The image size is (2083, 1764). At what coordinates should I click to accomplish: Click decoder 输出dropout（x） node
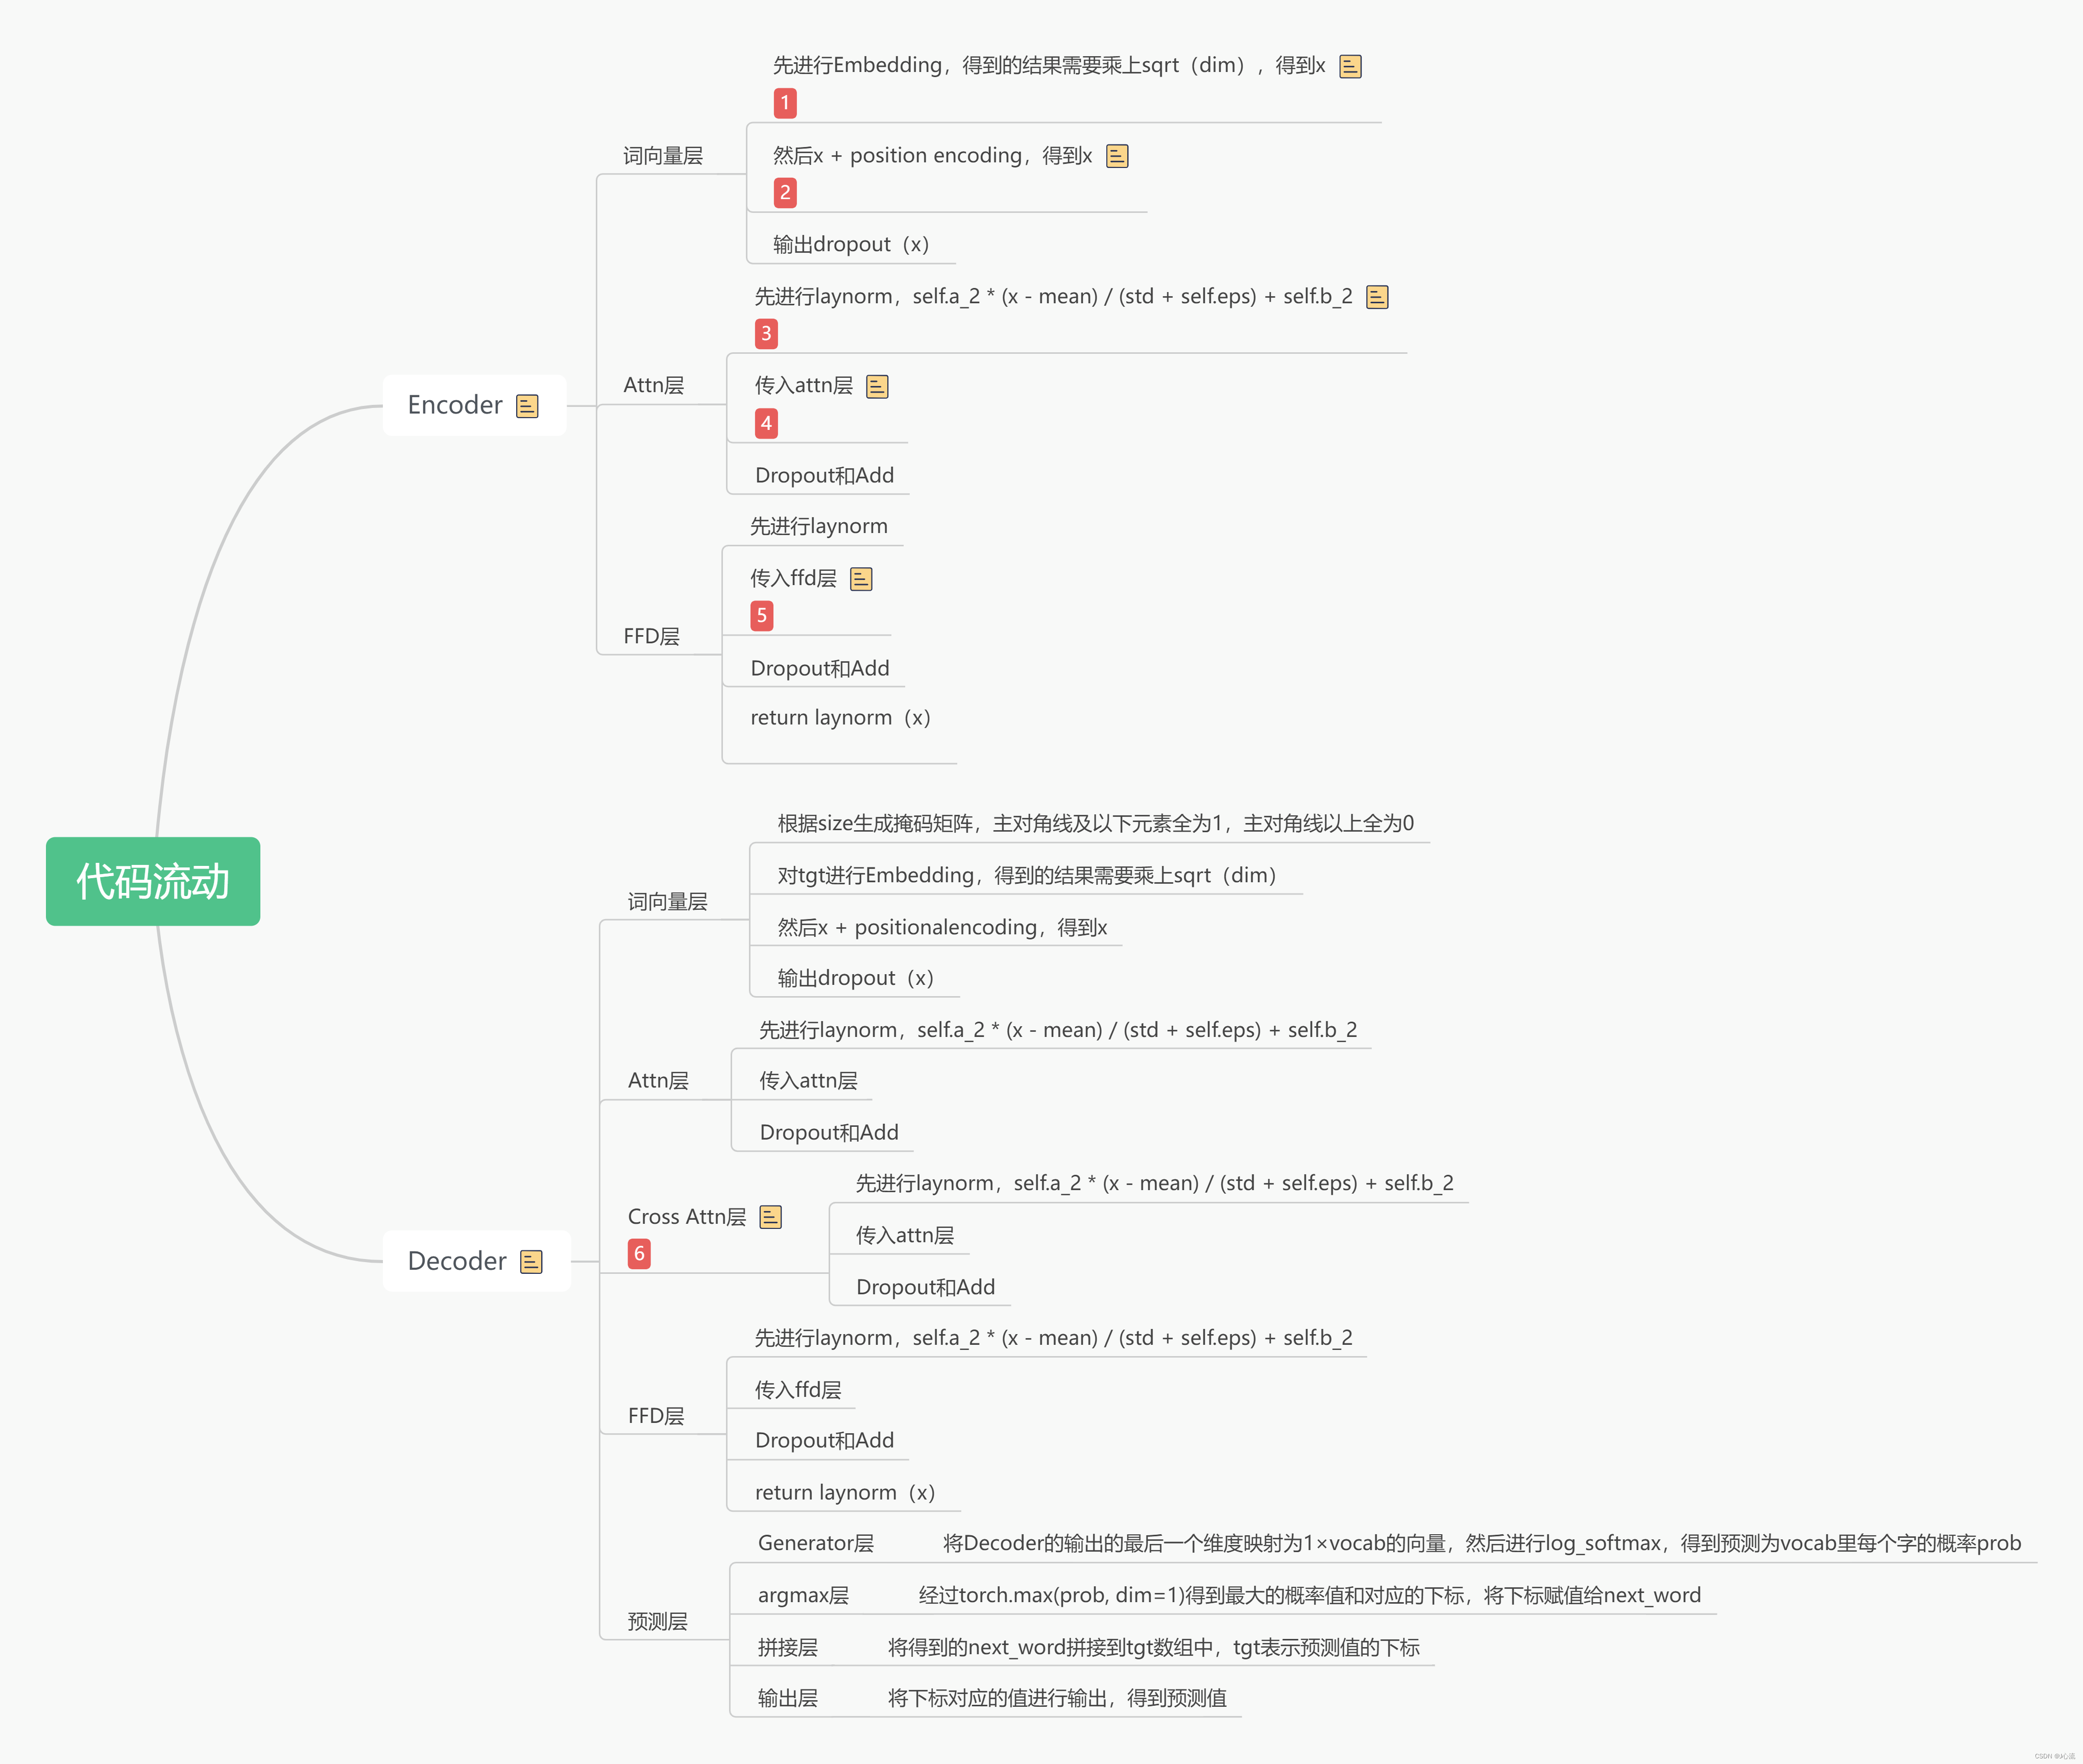(856, 978)
